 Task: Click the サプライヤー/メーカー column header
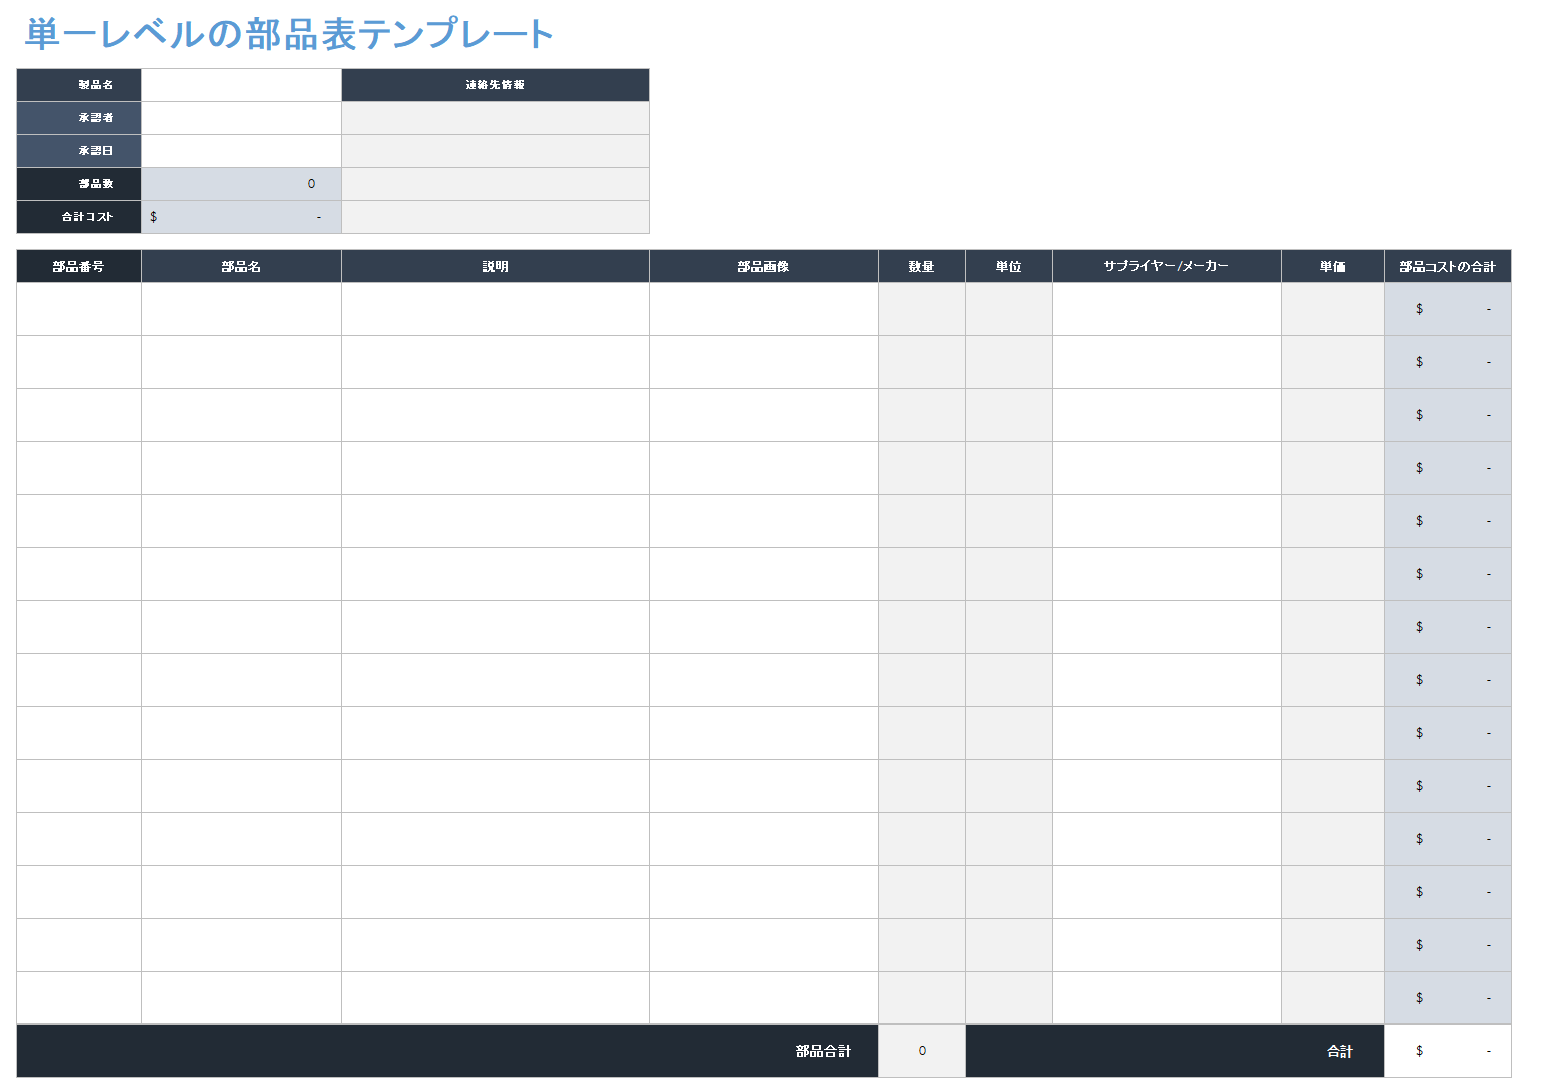click(x=1167, y=266)
